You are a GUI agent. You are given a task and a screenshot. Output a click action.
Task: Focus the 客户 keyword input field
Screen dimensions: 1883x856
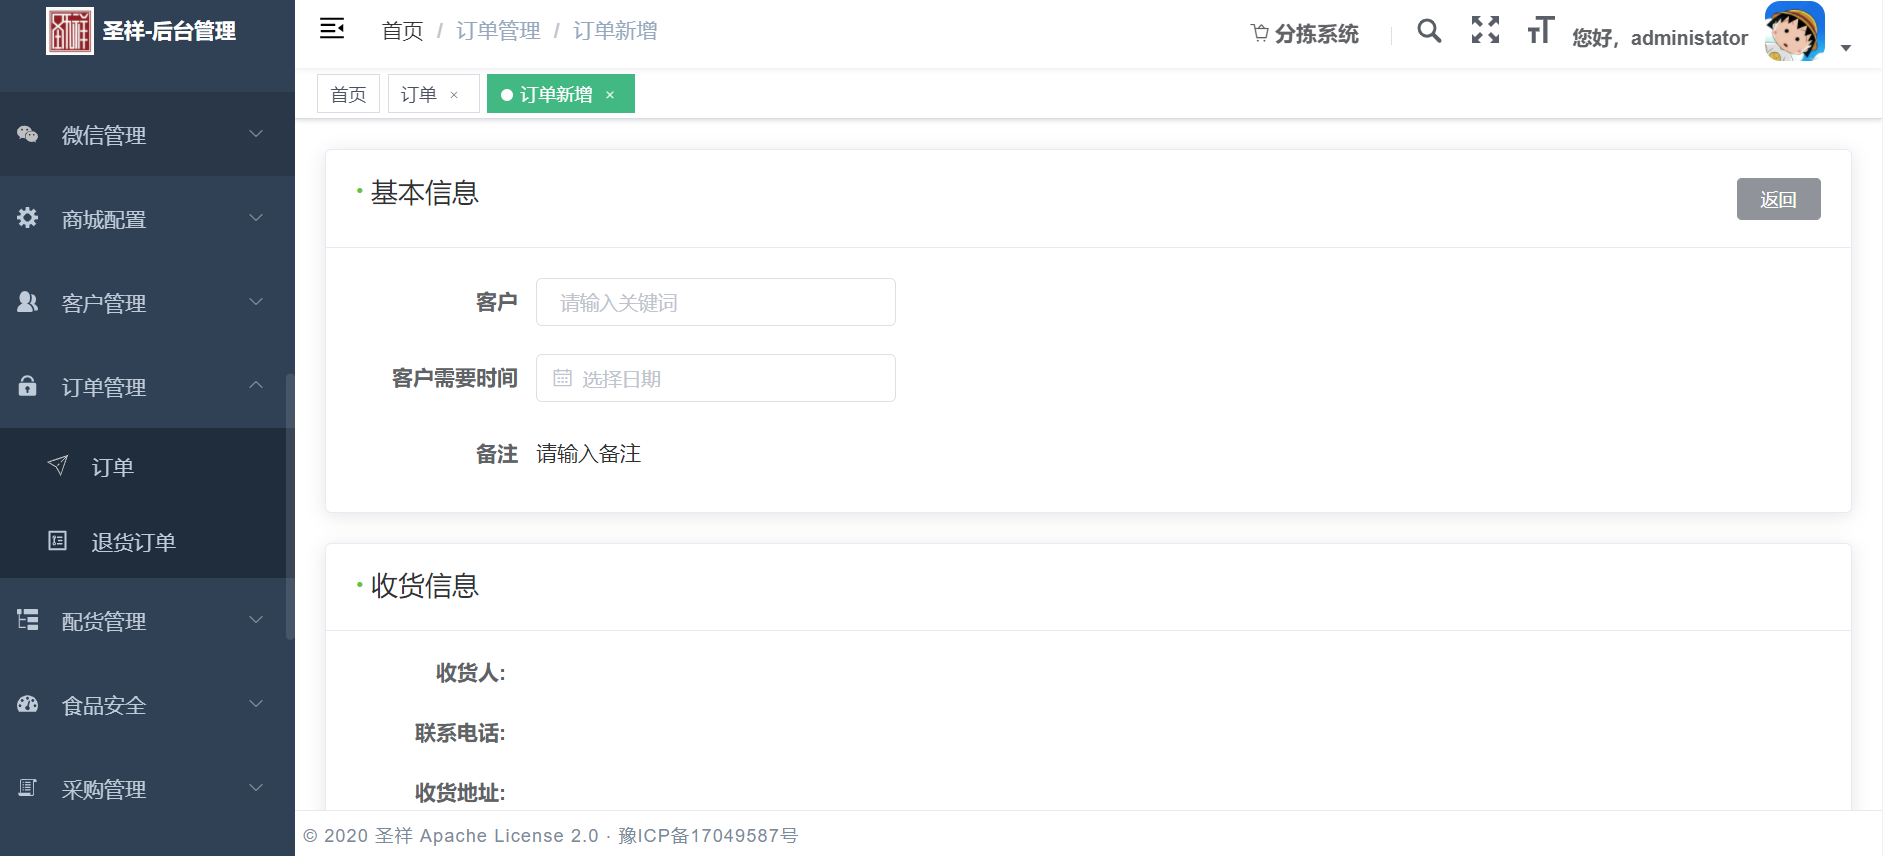click(x=716, y=302)
